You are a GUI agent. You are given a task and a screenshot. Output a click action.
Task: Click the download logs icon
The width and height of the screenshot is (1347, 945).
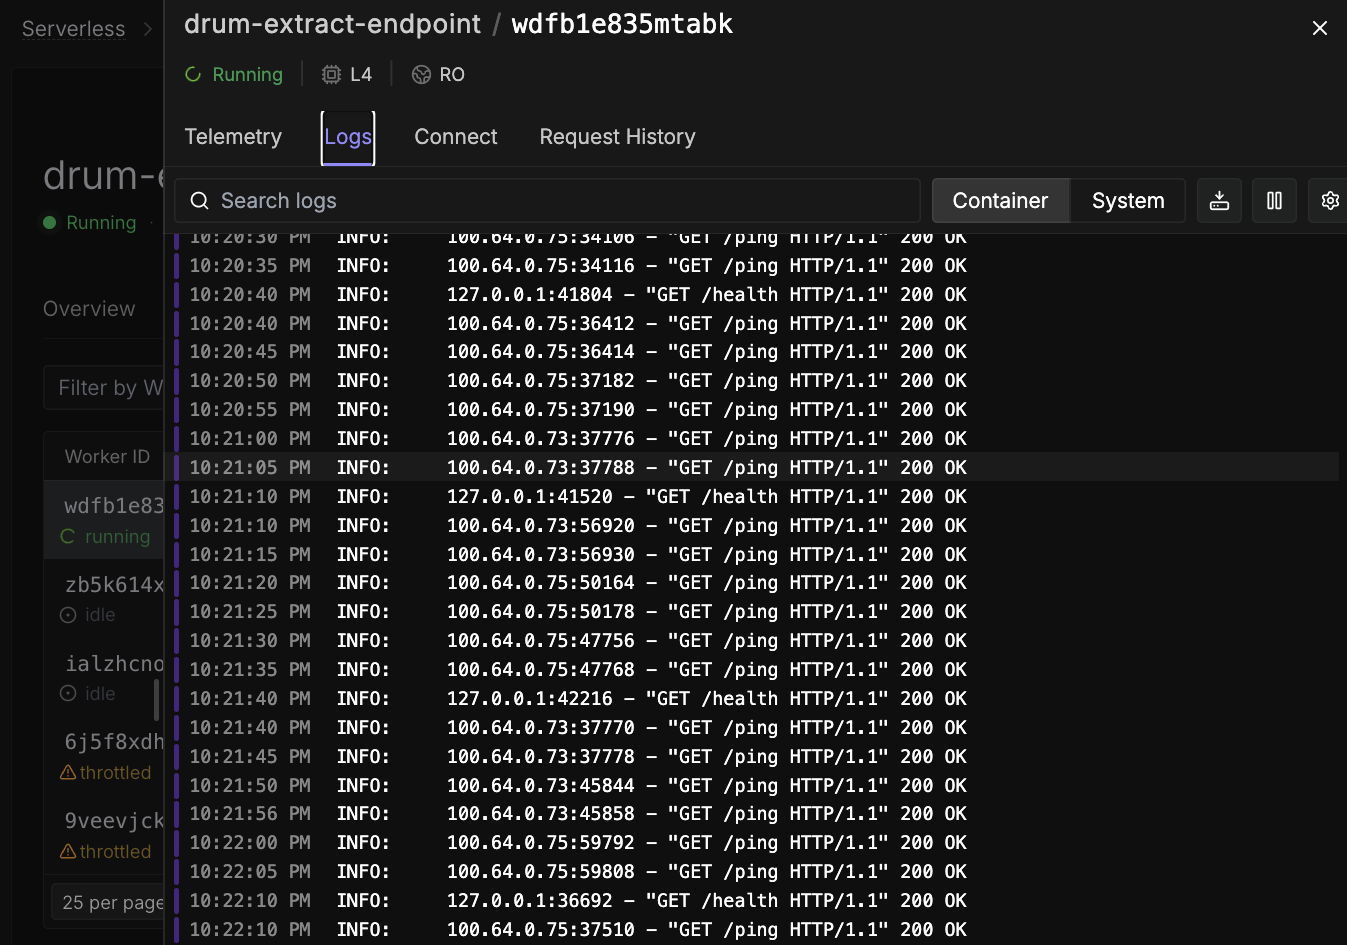[1219, 200]
